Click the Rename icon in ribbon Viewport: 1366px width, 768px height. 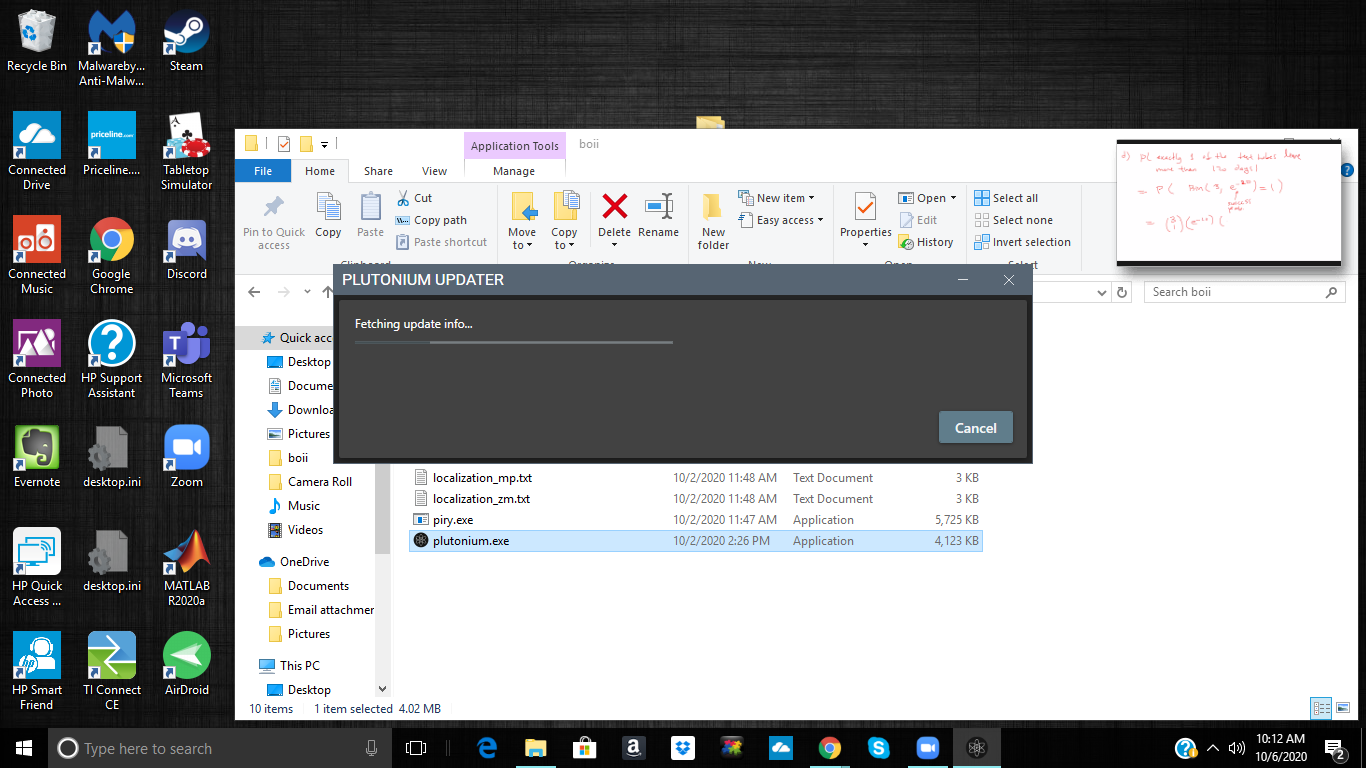658,215
